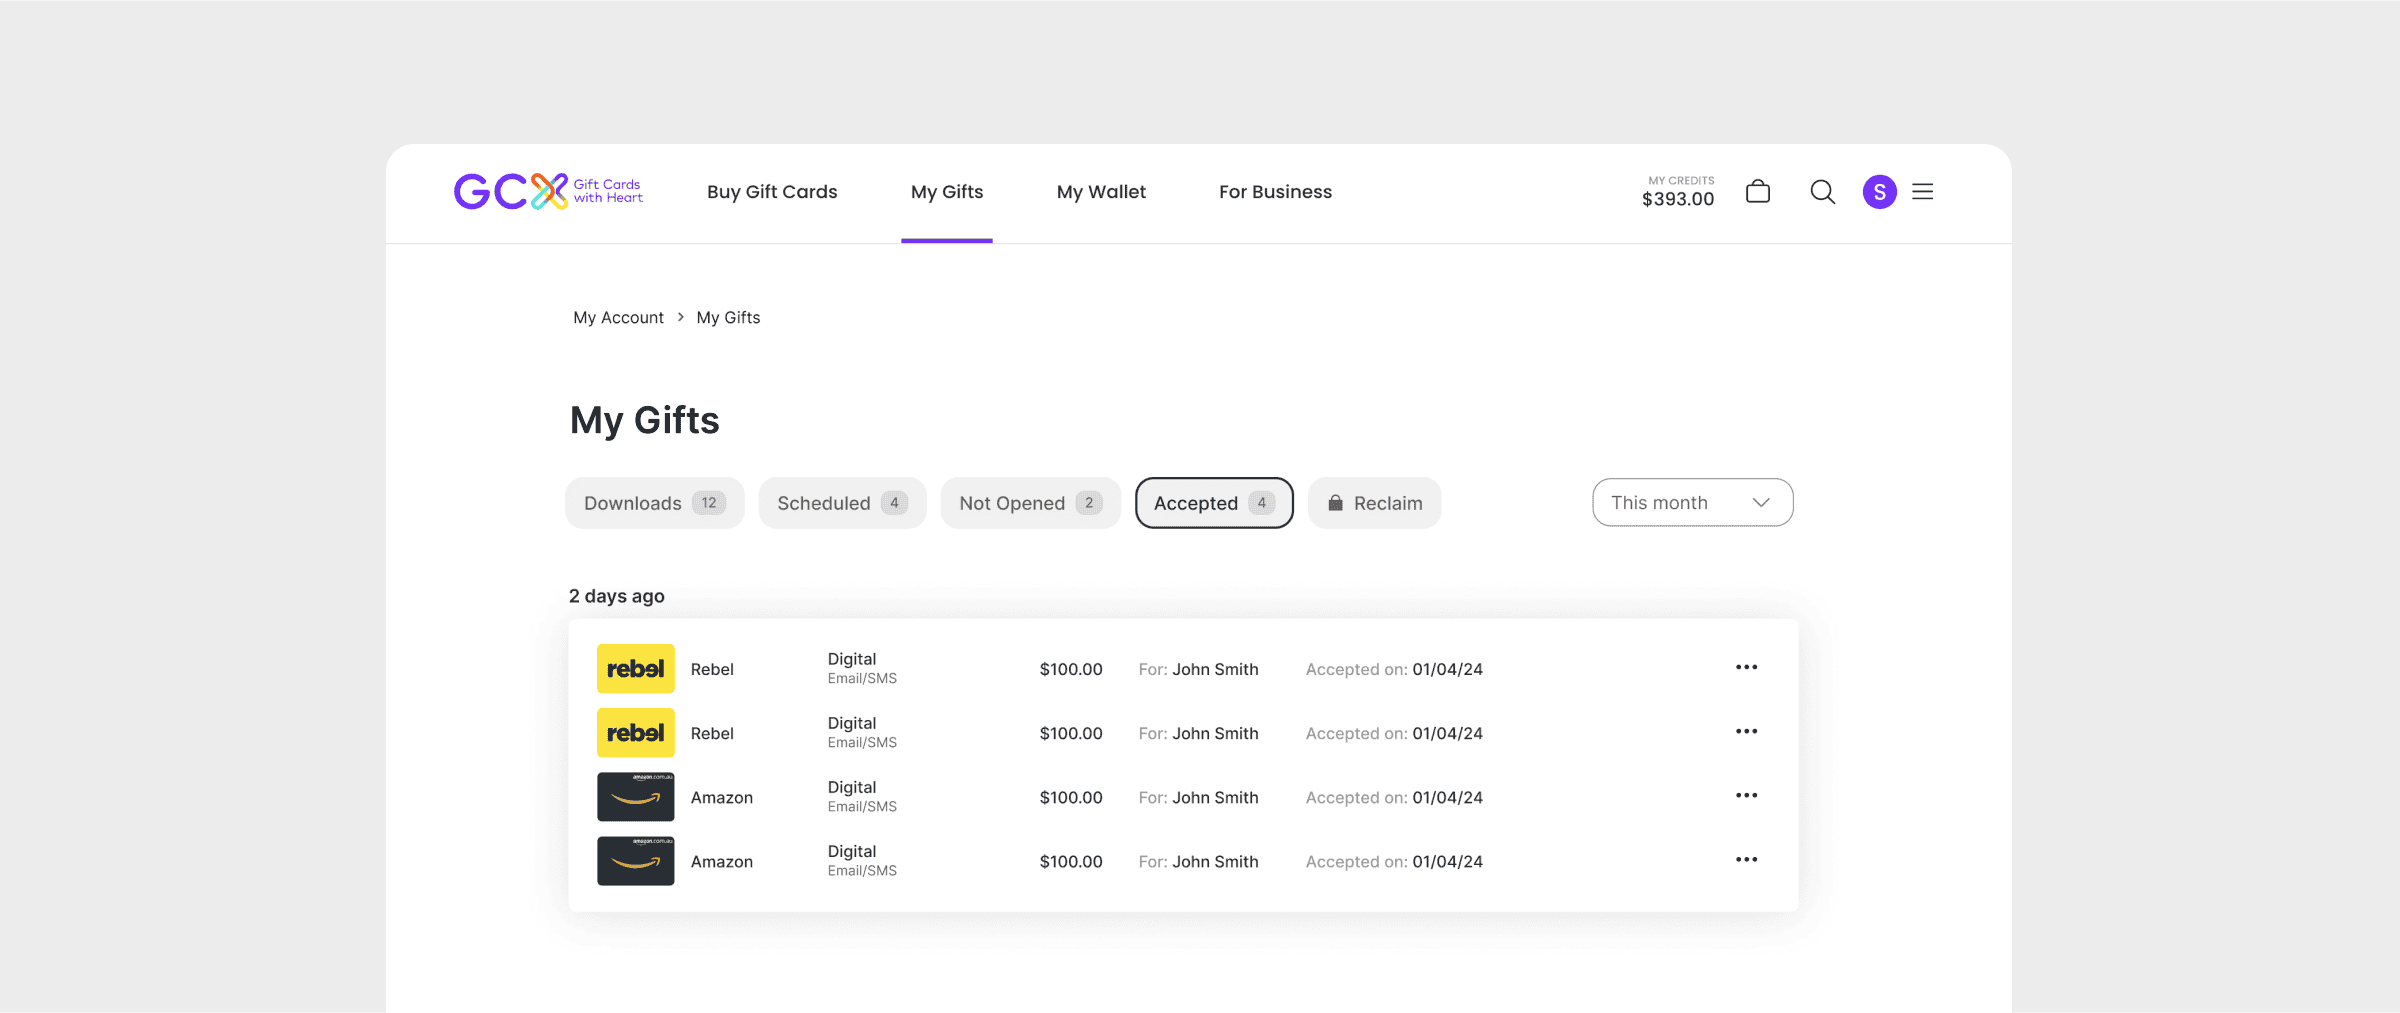Screen dimensions: 2400x1013
Task: Click the lock icon on Reclaim
Action: pyautogui.click(x=1335, y=503)
